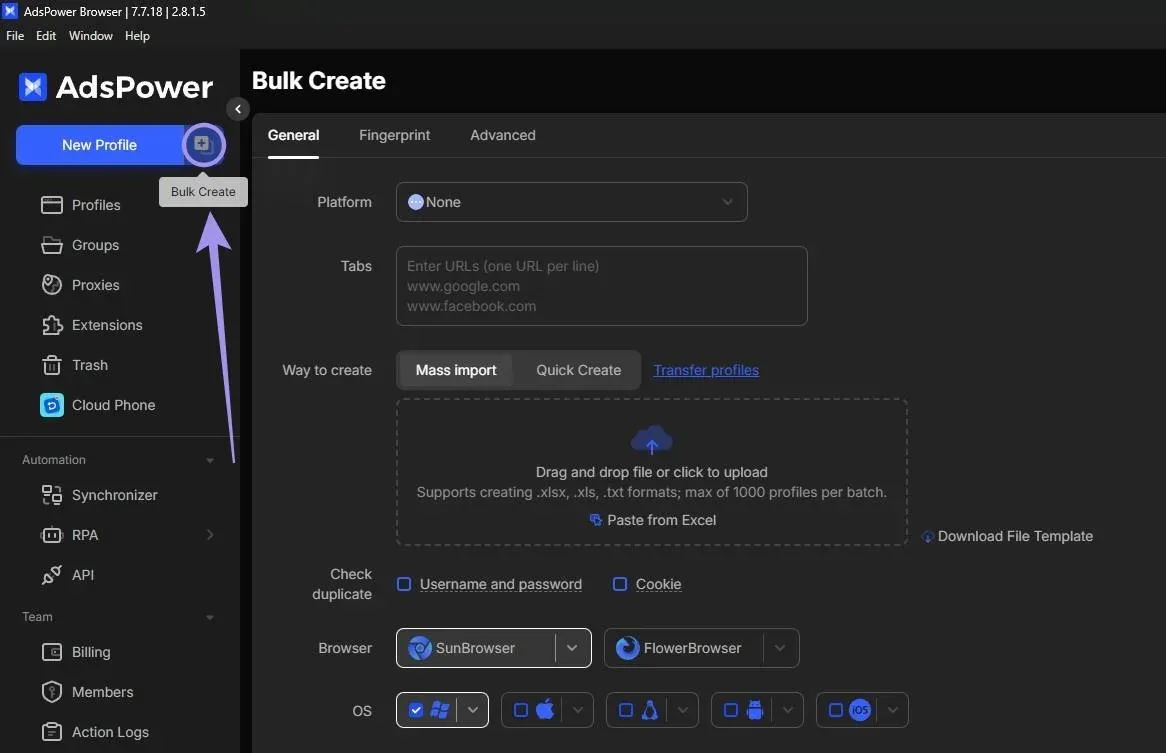This screenshot has height=753, width=1166.
Task: Enable the Cookie duplicate check
Action: click(620, 584)
